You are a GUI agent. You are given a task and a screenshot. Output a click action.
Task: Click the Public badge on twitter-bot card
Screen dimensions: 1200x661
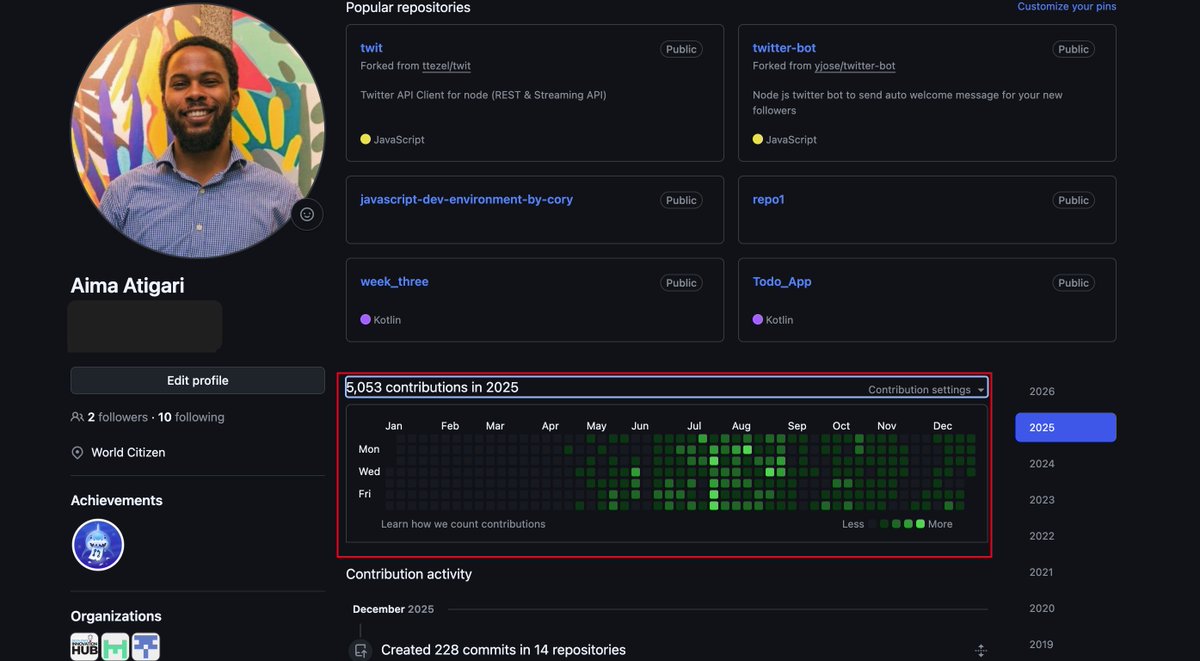(x=1073, y=49)
